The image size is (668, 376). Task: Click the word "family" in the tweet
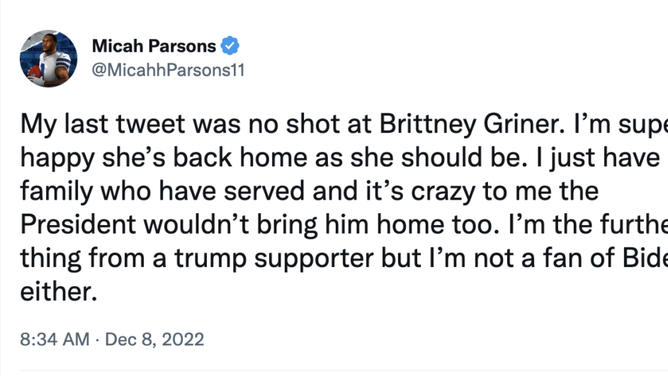point(56,192)
